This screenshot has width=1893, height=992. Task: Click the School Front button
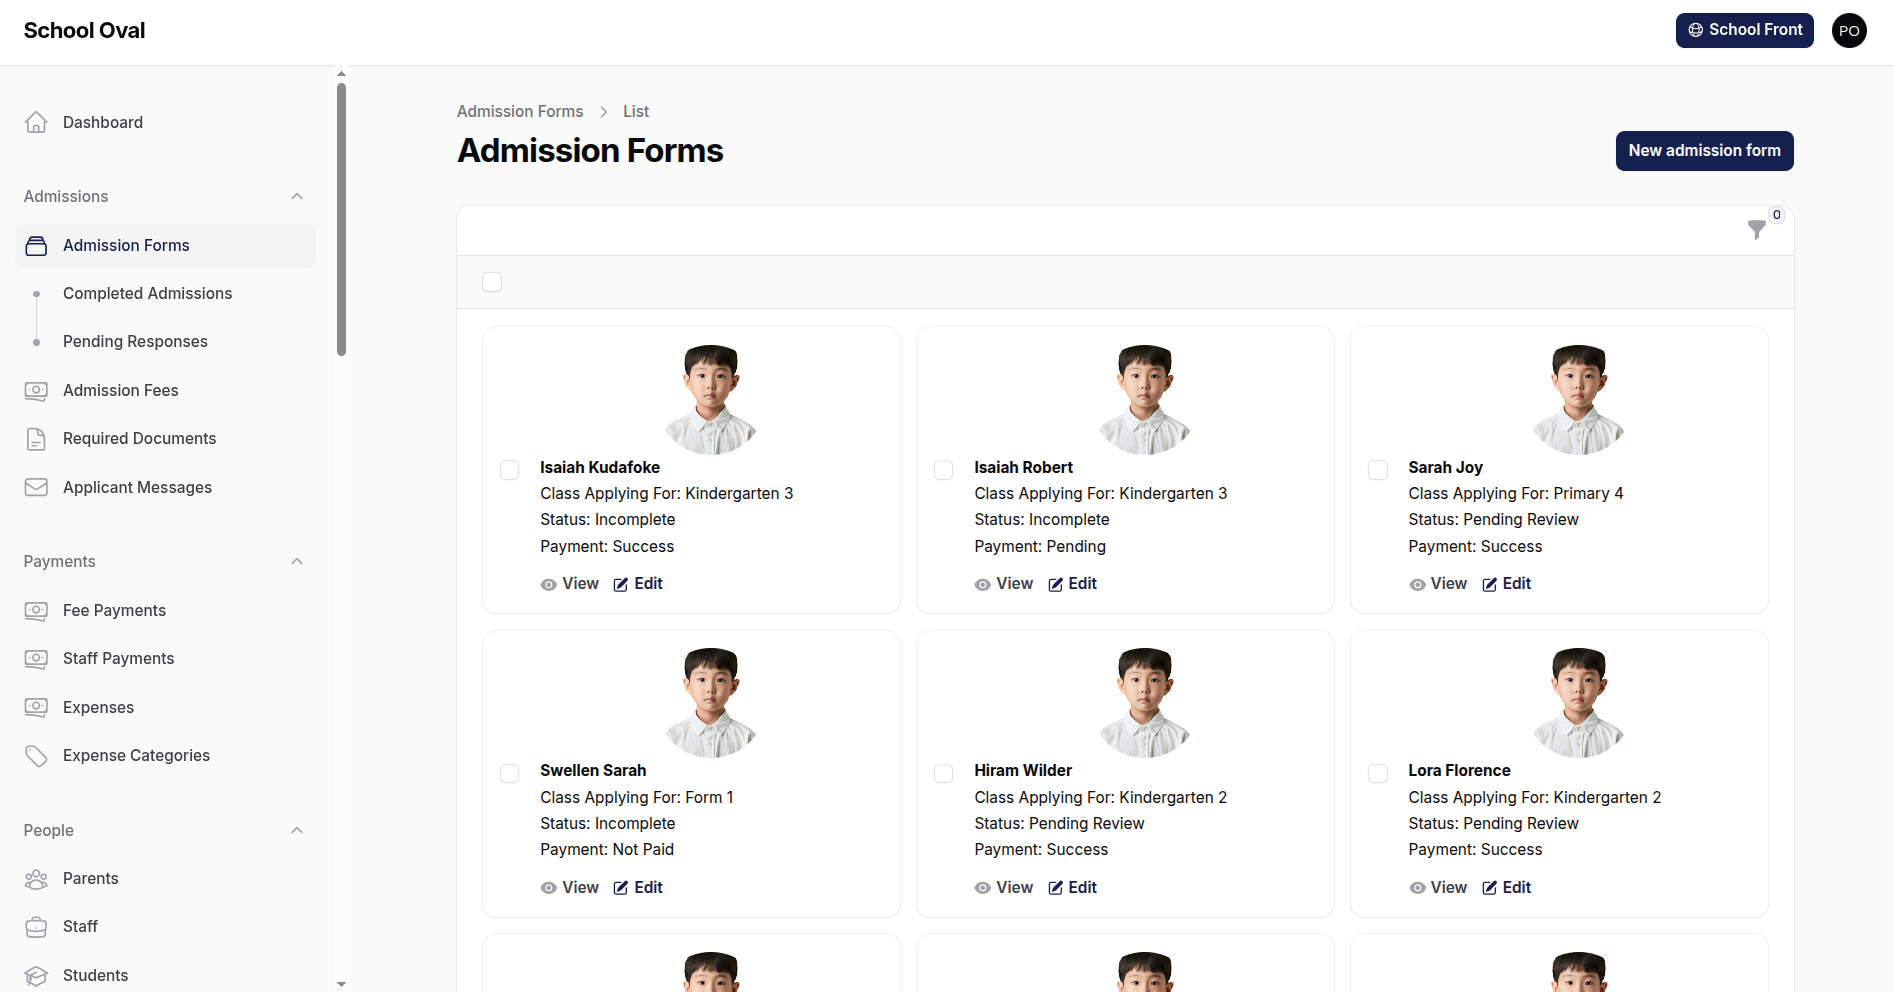tap(1744, 30)
